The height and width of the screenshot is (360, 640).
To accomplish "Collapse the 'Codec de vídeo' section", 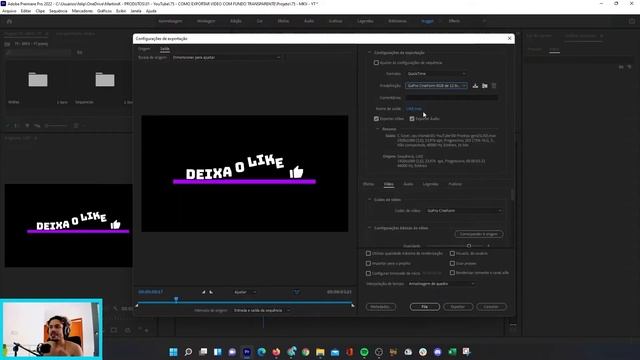I will 369,200.
